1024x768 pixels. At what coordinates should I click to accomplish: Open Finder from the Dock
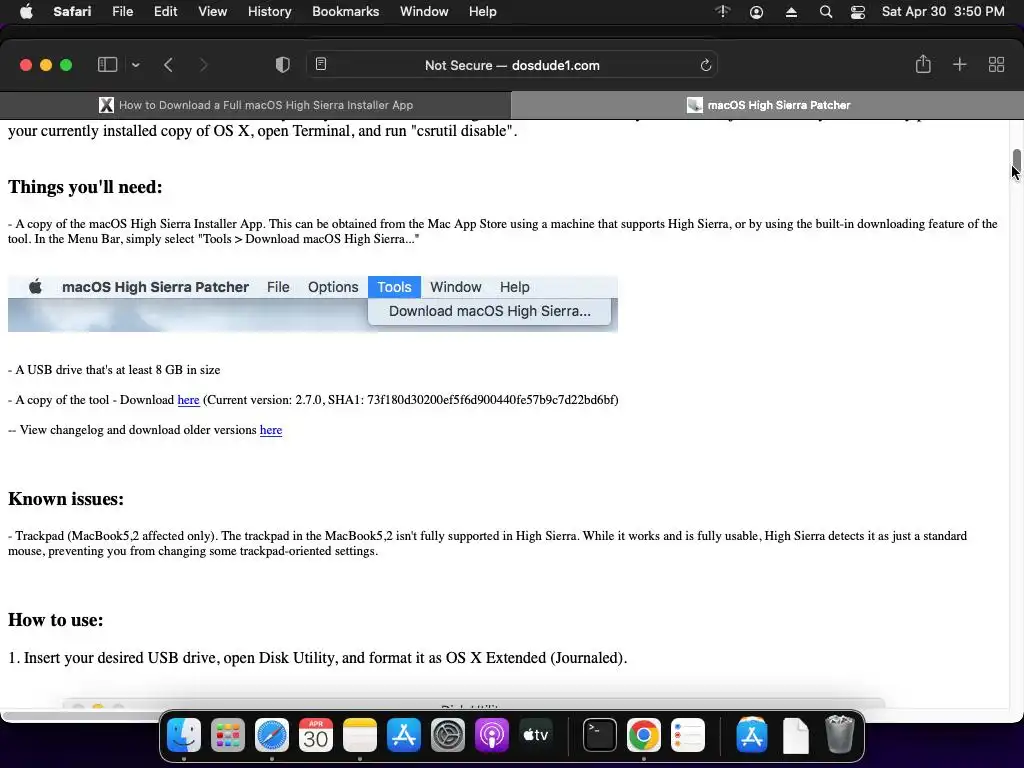tap(184, 735)
